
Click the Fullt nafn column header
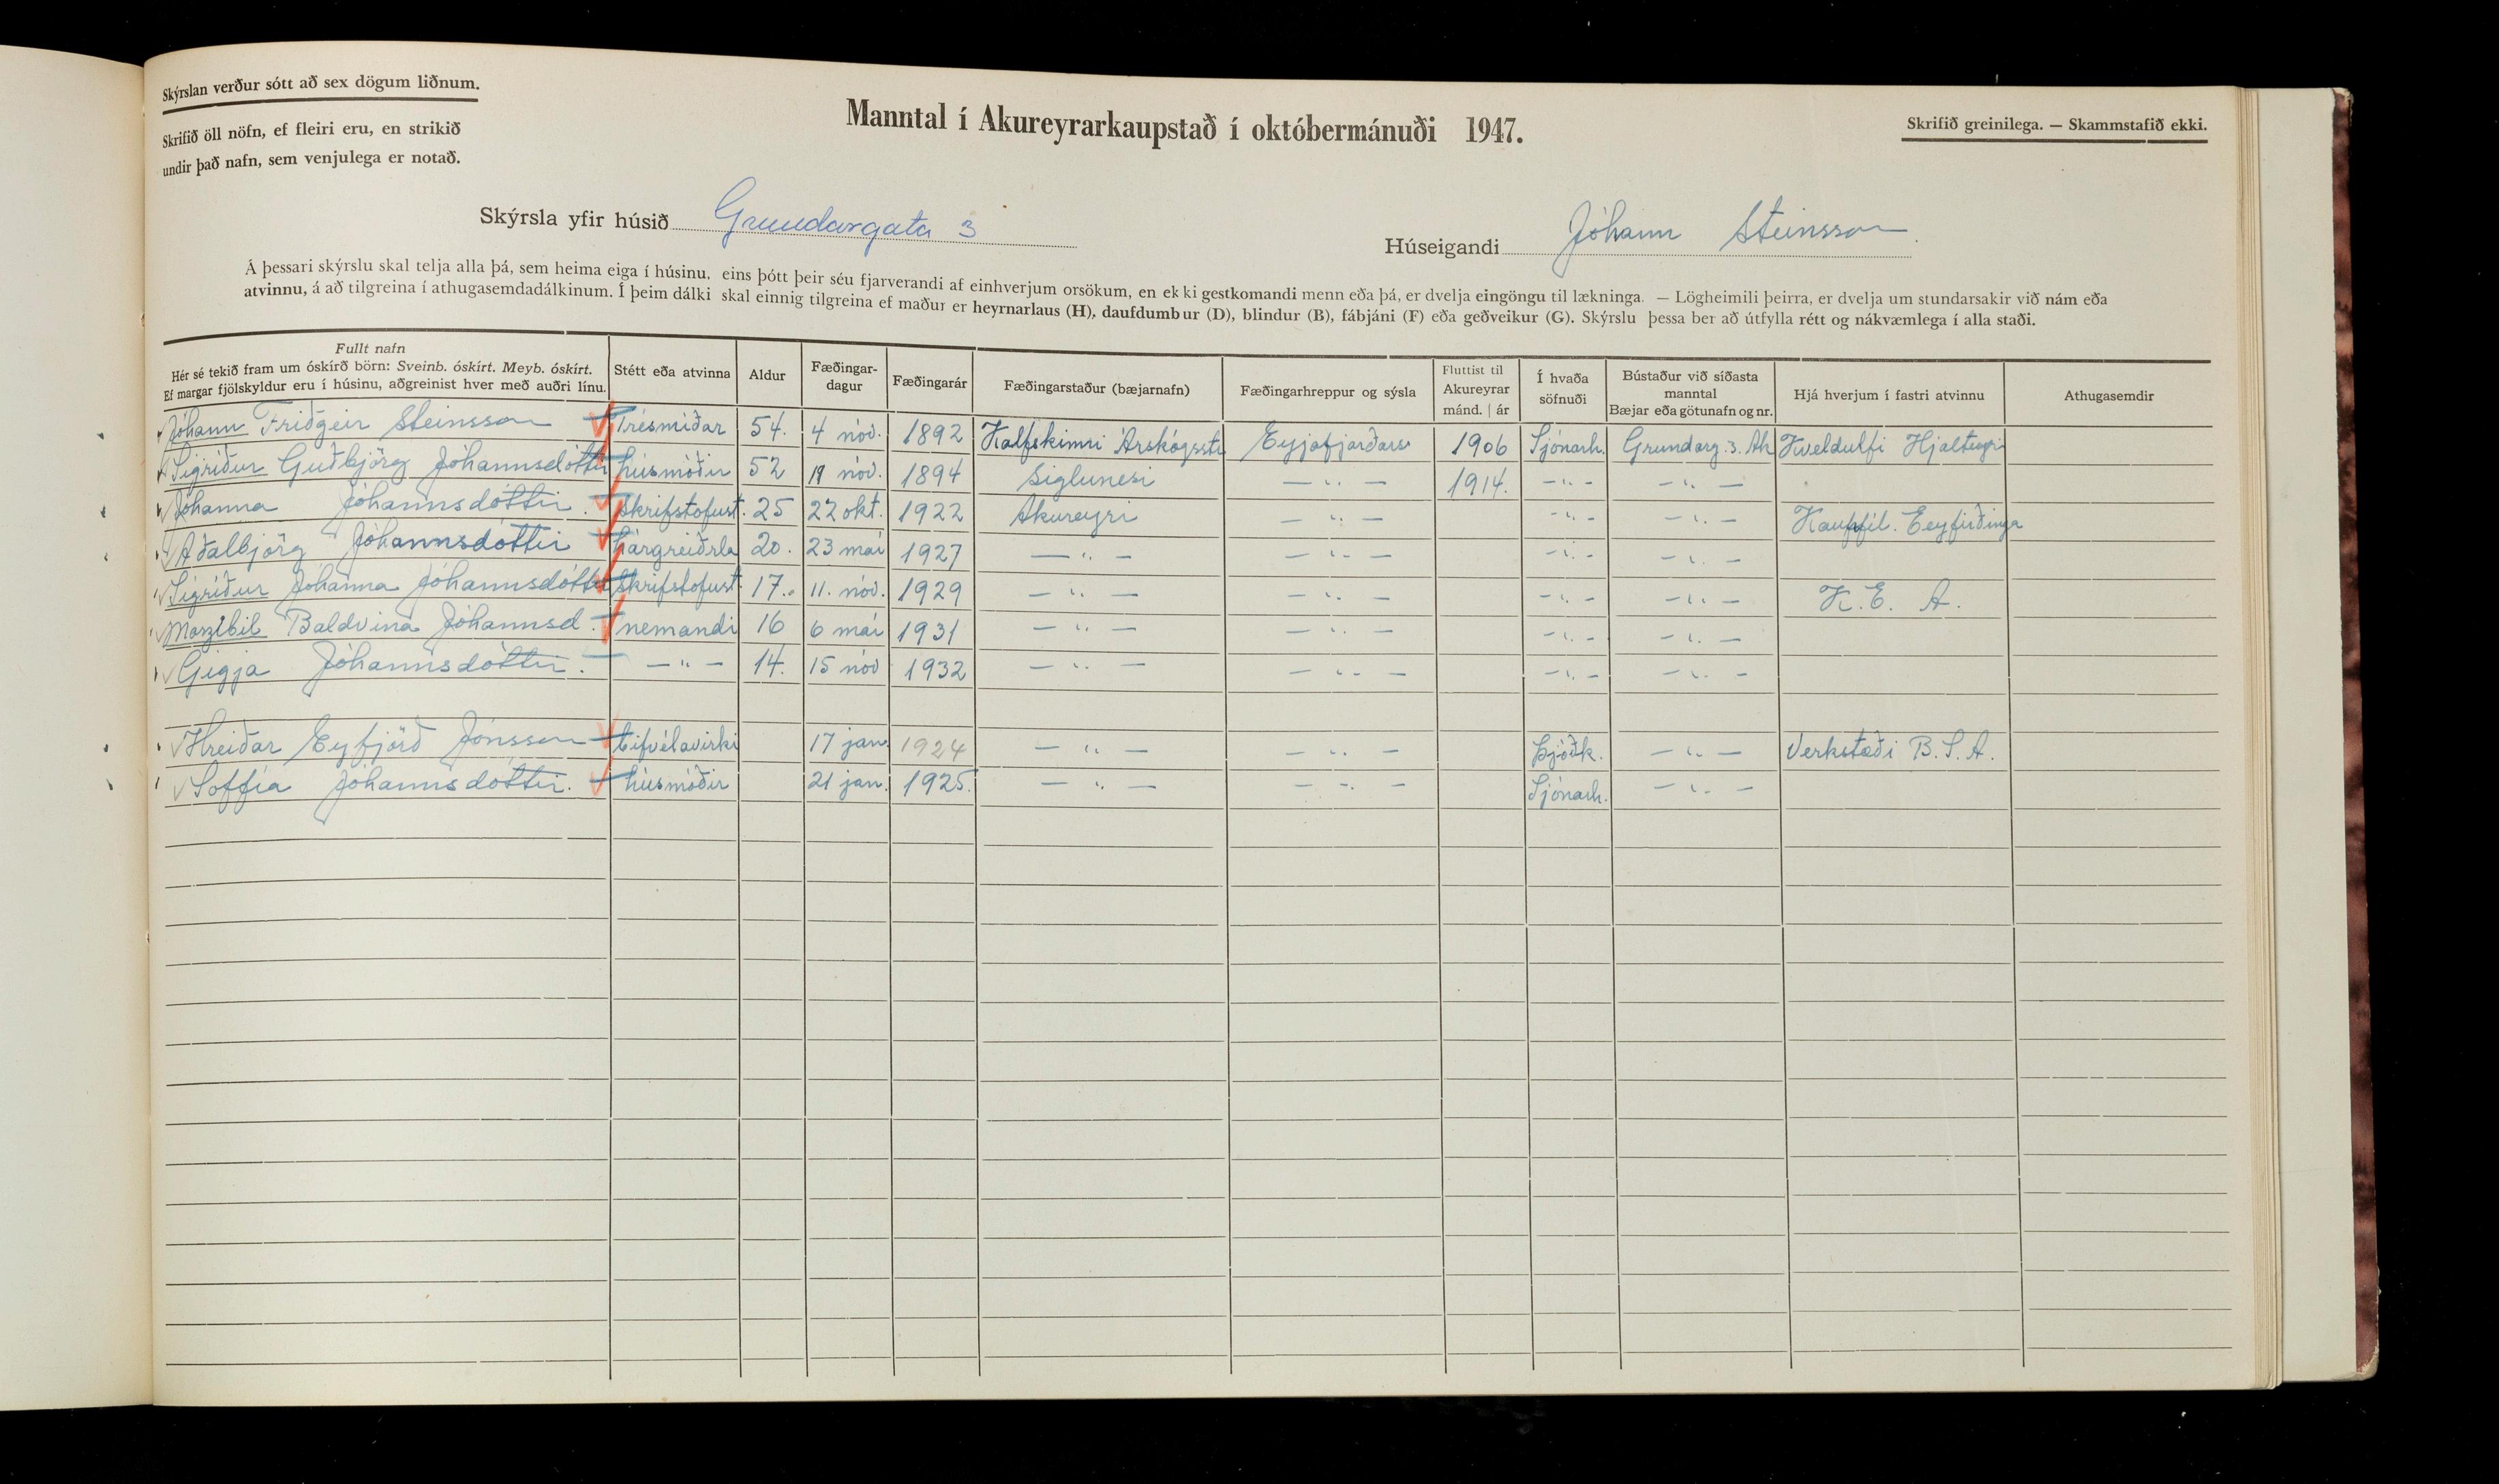pos(370,348)
